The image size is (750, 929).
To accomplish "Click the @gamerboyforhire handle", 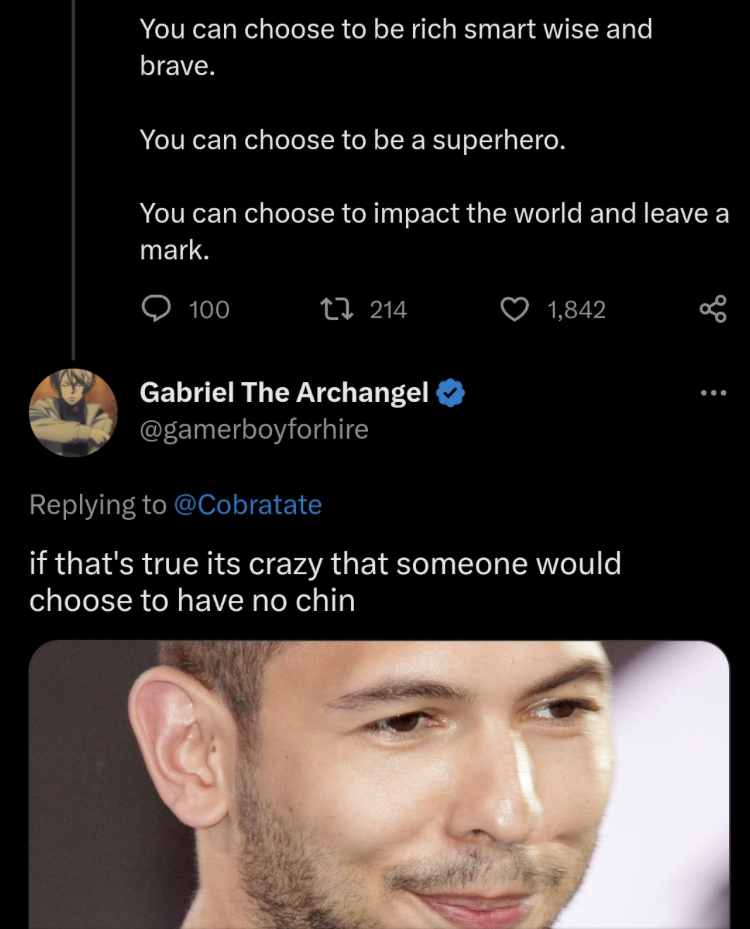I will pos(254,430).
